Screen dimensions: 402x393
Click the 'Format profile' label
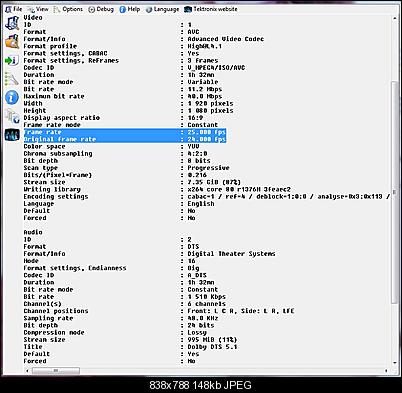coord(50,46)
